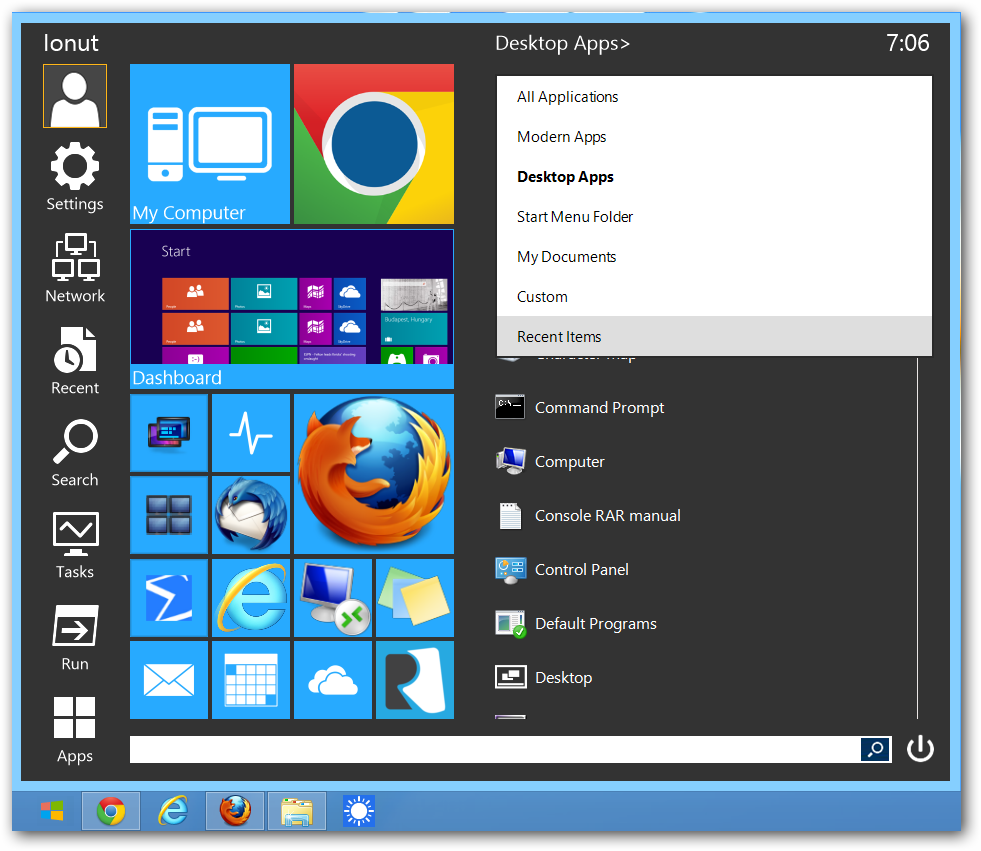Open the Calendar tile
The height and width of the screenshot is (851, 981).
click(x=251, y=680)
